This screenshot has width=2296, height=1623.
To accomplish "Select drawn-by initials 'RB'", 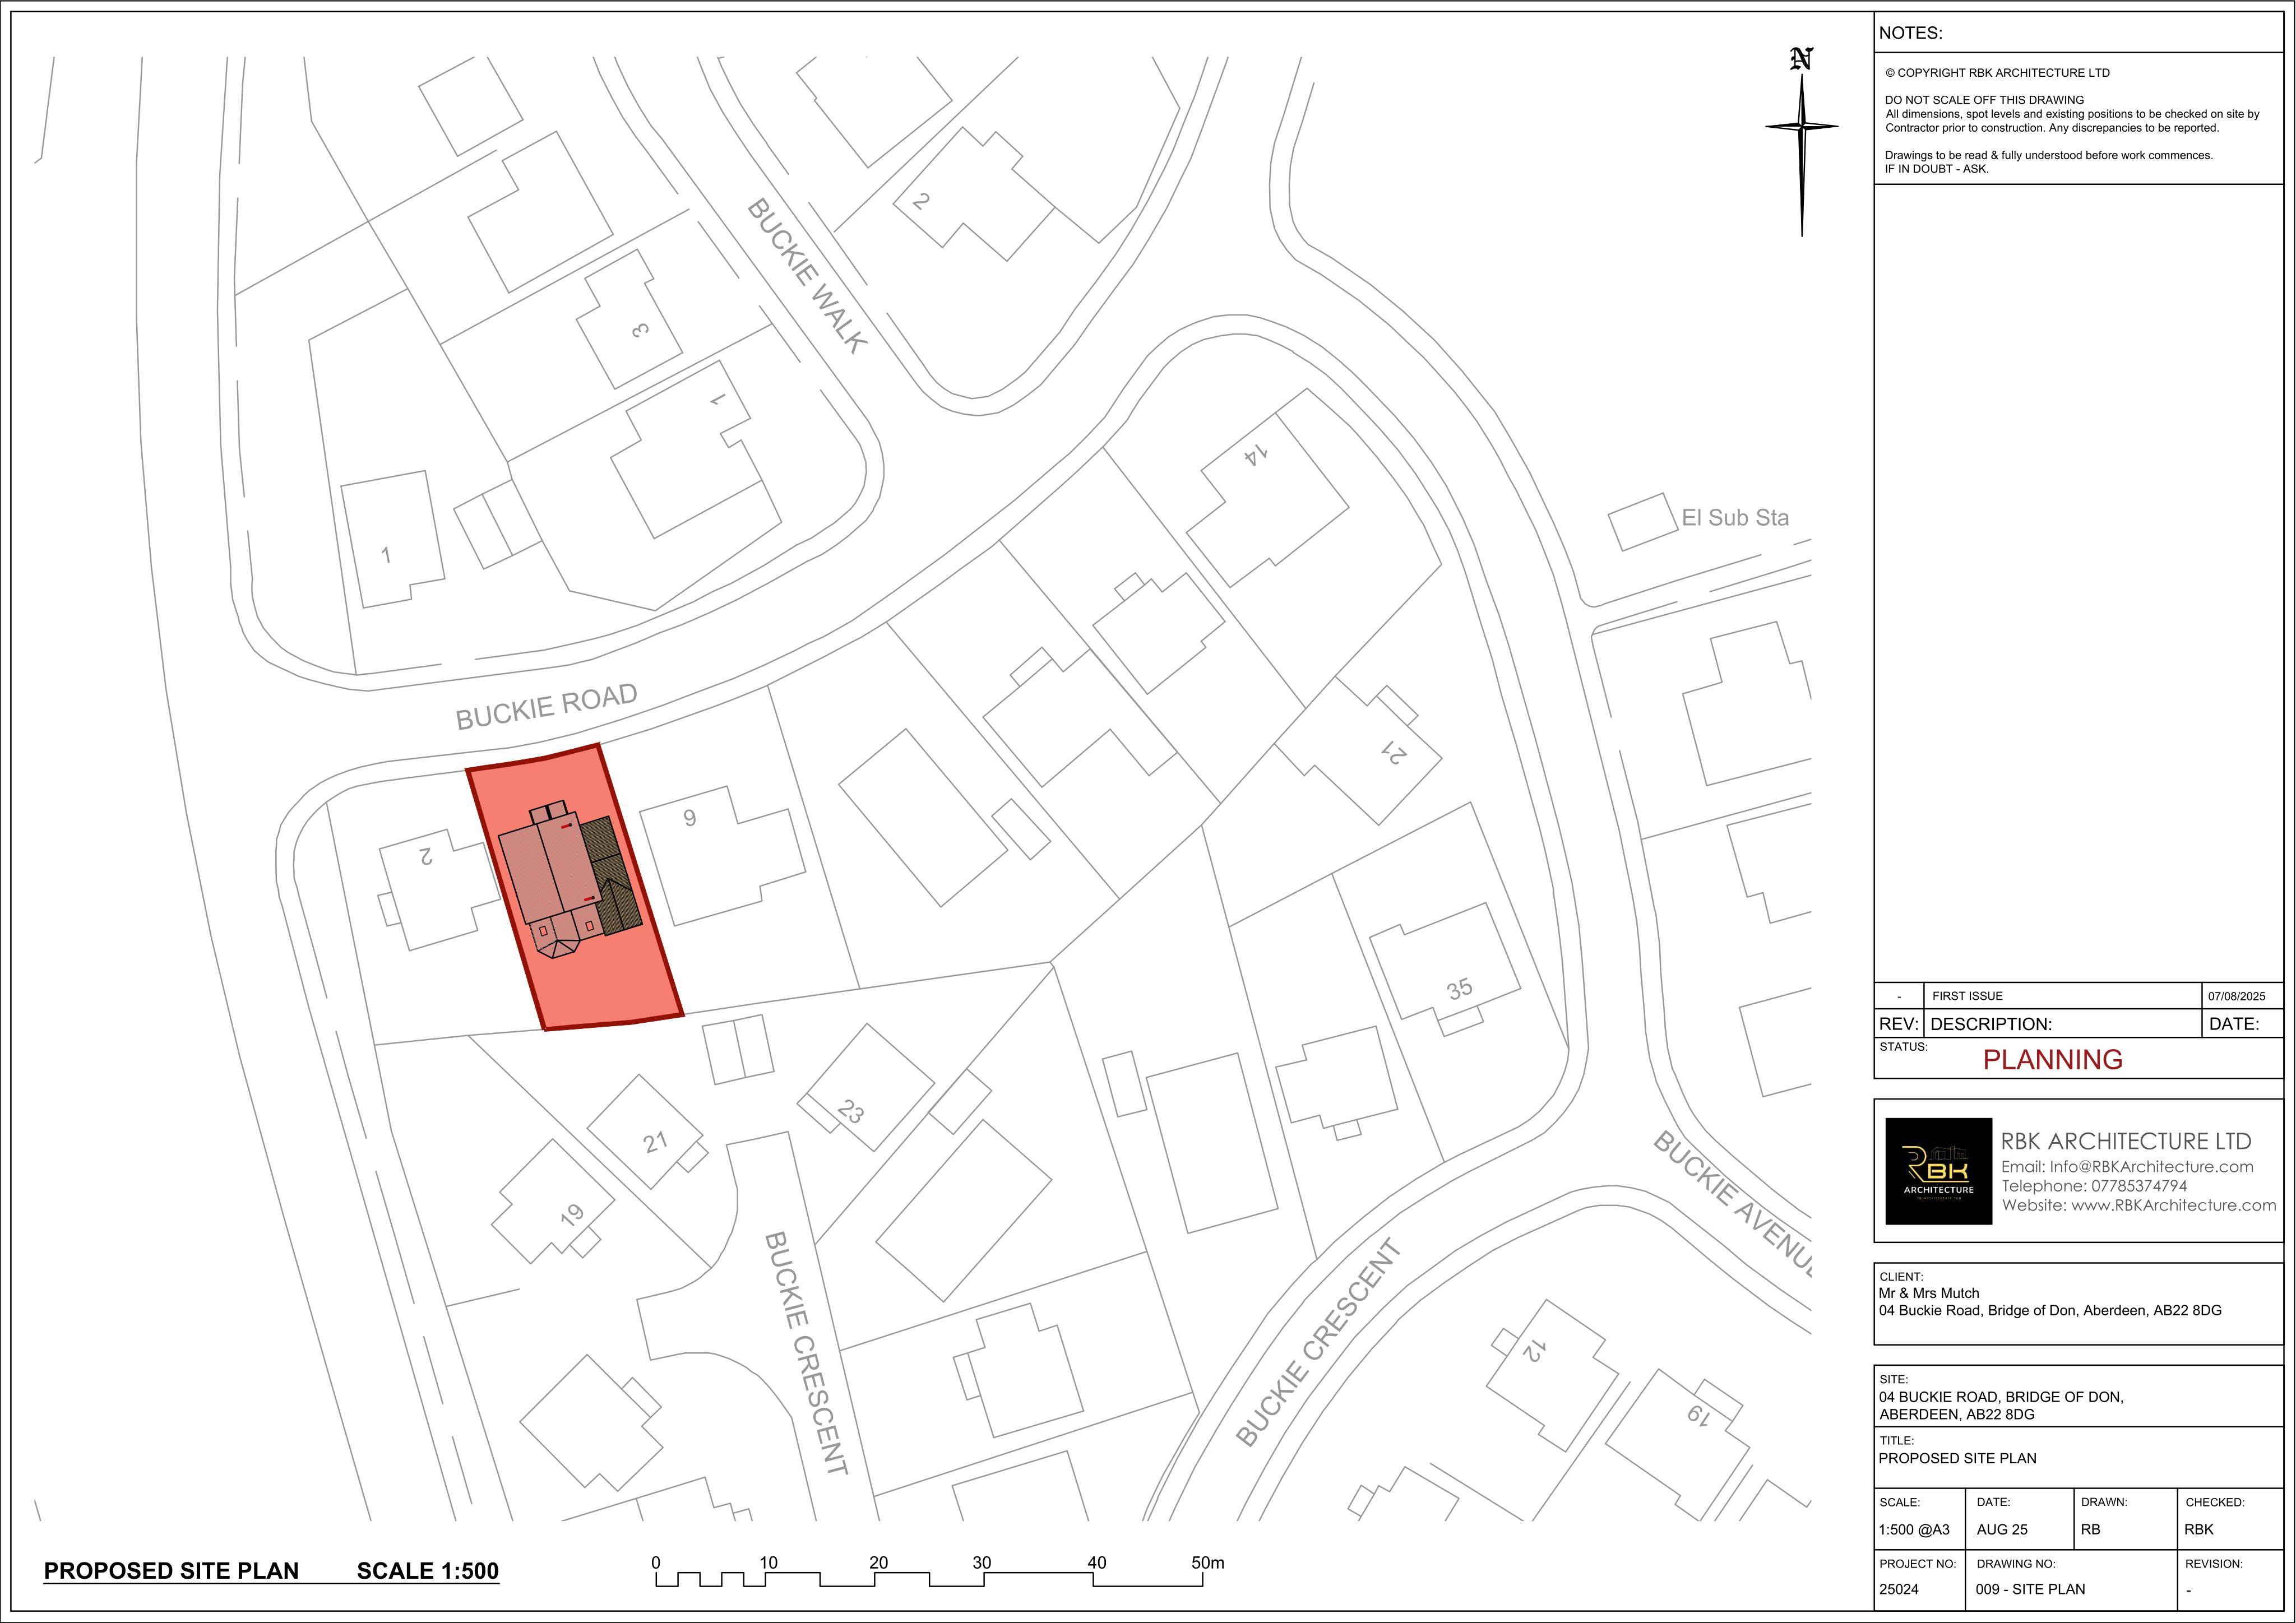I will tap(2090, 1530).
